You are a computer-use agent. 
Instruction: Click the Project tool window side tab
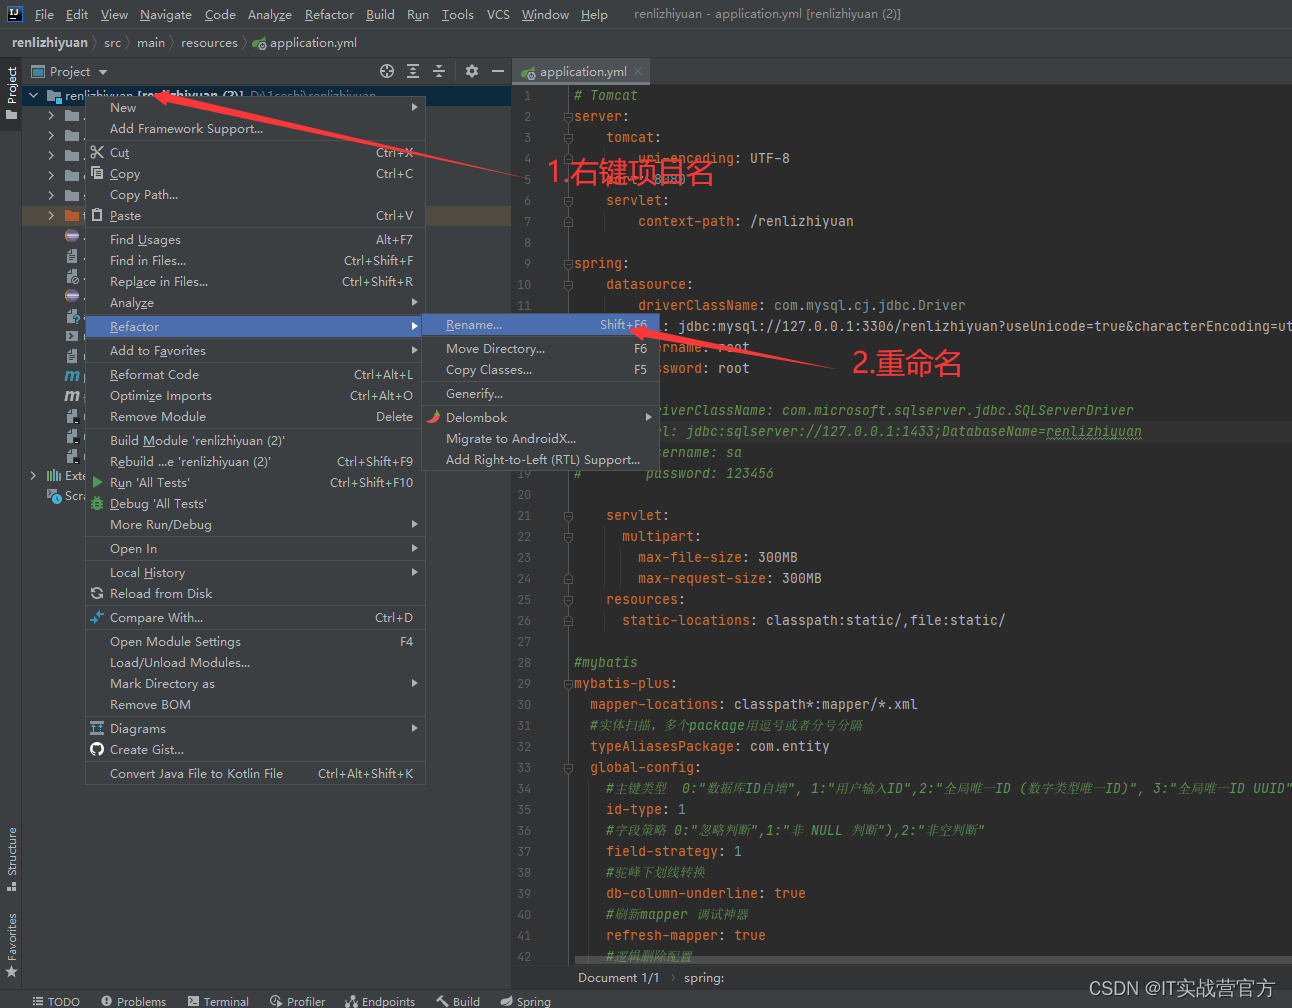(x=11, y=93)
